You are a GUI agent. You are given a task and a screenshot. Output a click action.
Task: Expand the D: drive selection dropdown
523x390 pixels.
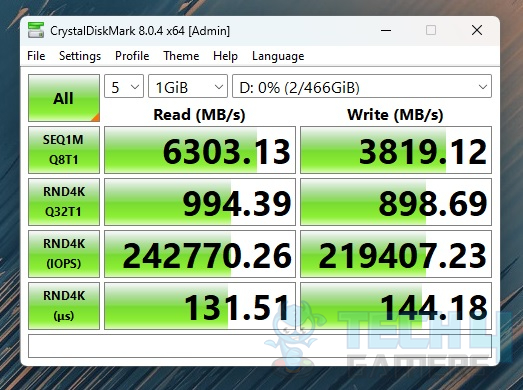(x=362, y=86)
